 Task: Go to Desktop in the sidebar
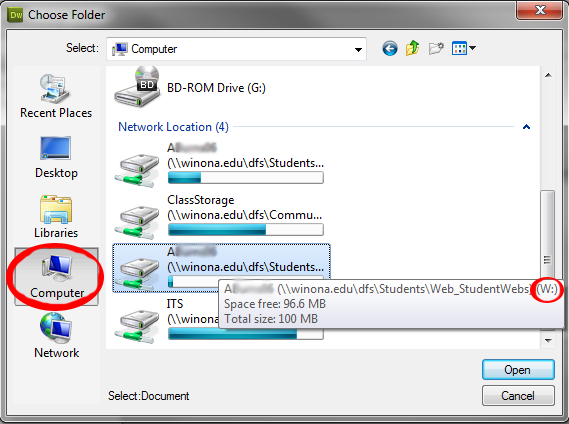(x=56, y=158)
